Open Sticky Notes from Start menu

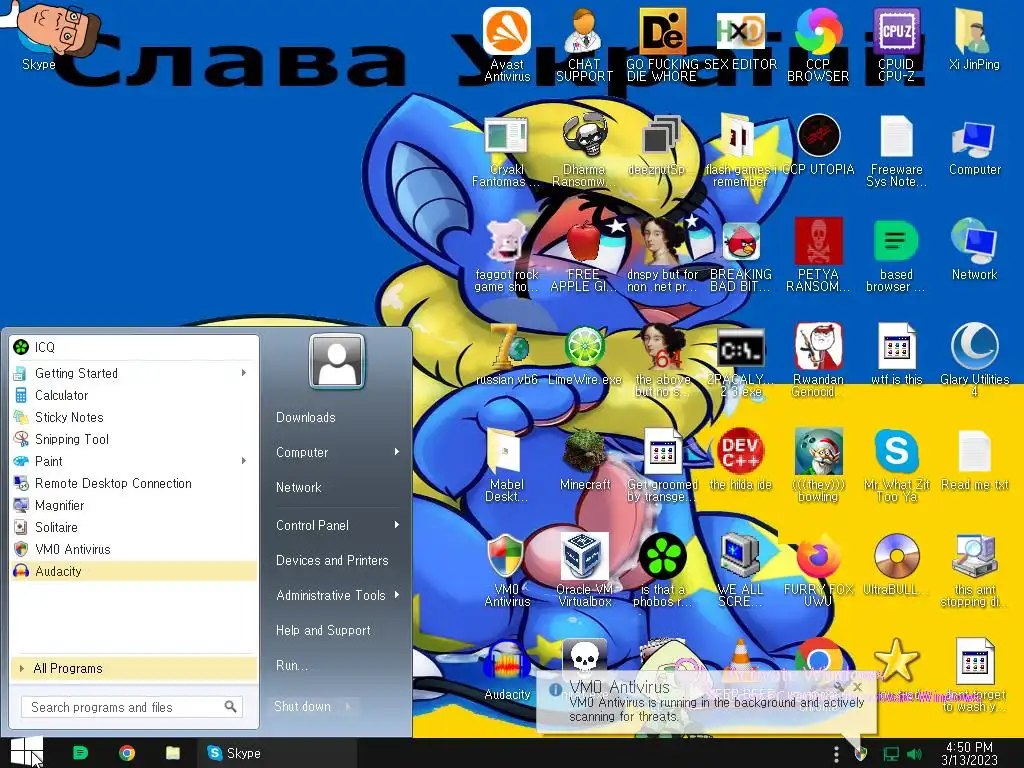pyautogui.click(x=134, y=417)
